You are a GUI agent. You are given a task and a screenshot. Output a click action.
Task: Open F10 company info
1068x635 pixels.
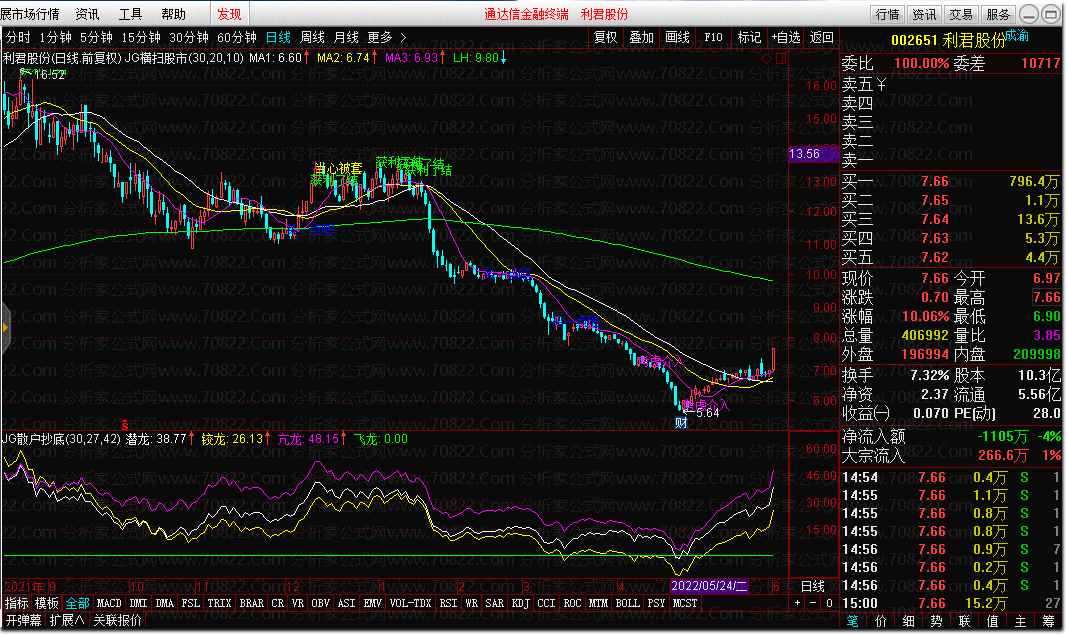pyautogui.click(x=713, y=37)
